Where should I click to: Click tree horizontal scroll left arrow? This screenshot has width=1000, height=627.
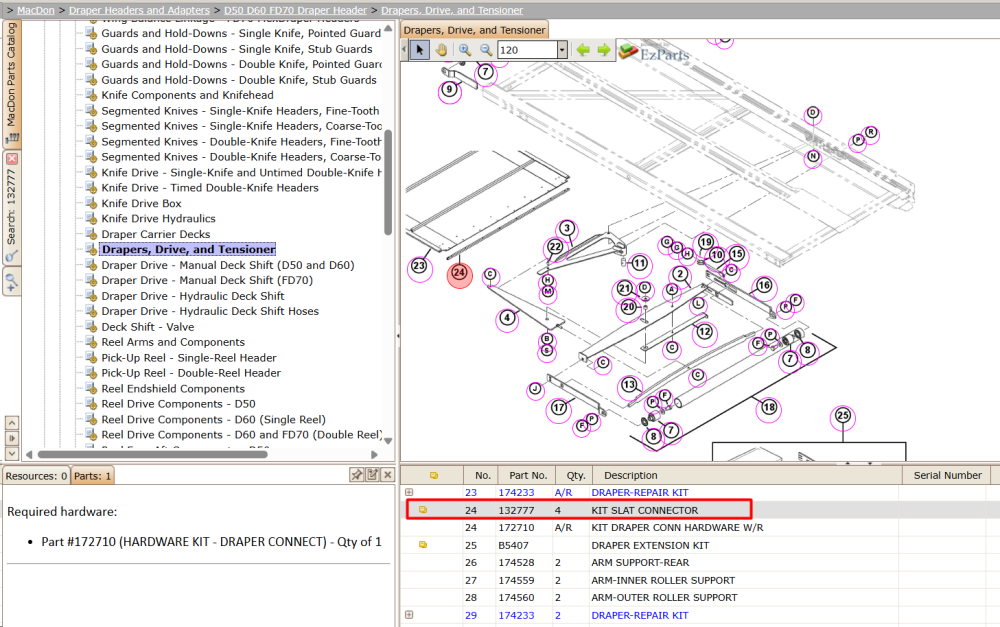(x=29, y=455)
